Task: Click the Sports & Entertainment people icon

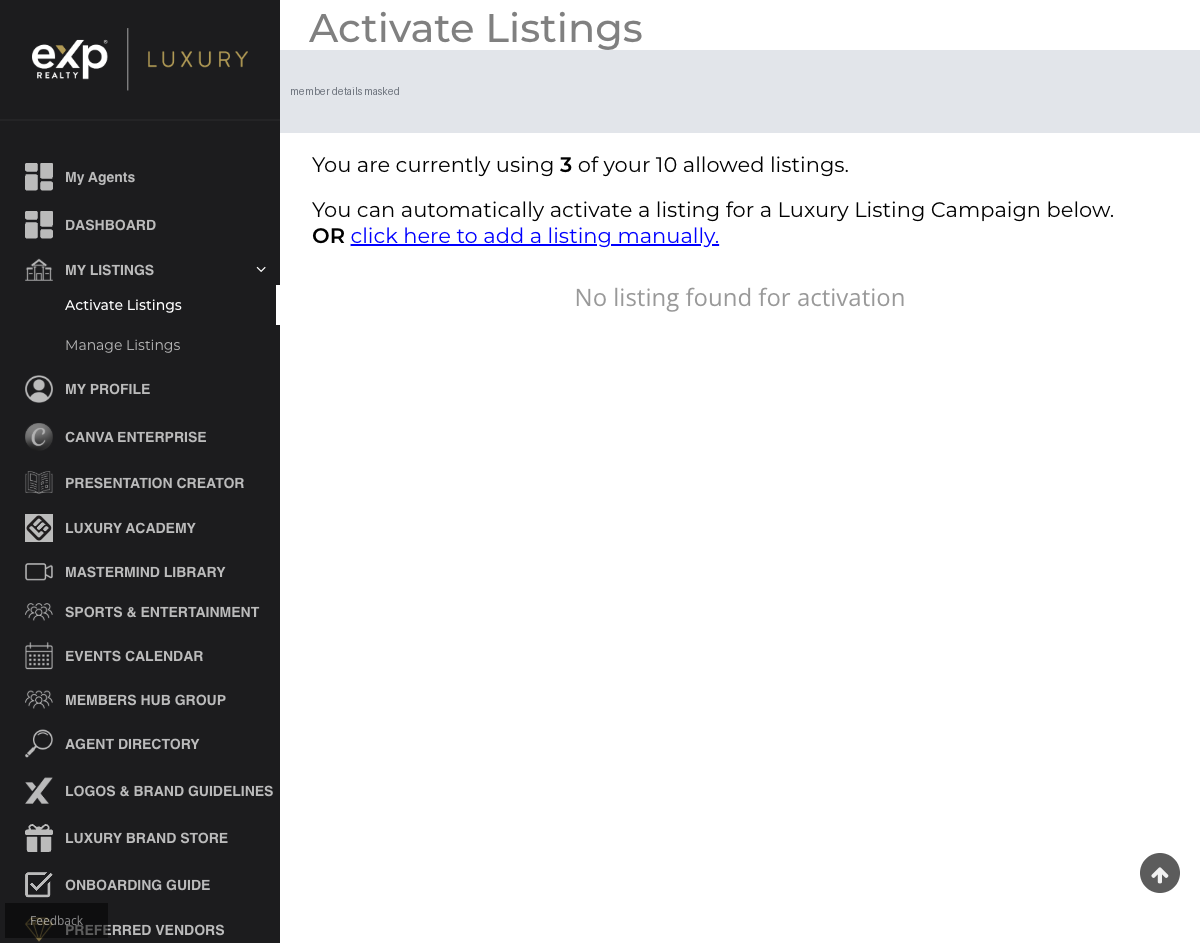Action: pos(39,611)
